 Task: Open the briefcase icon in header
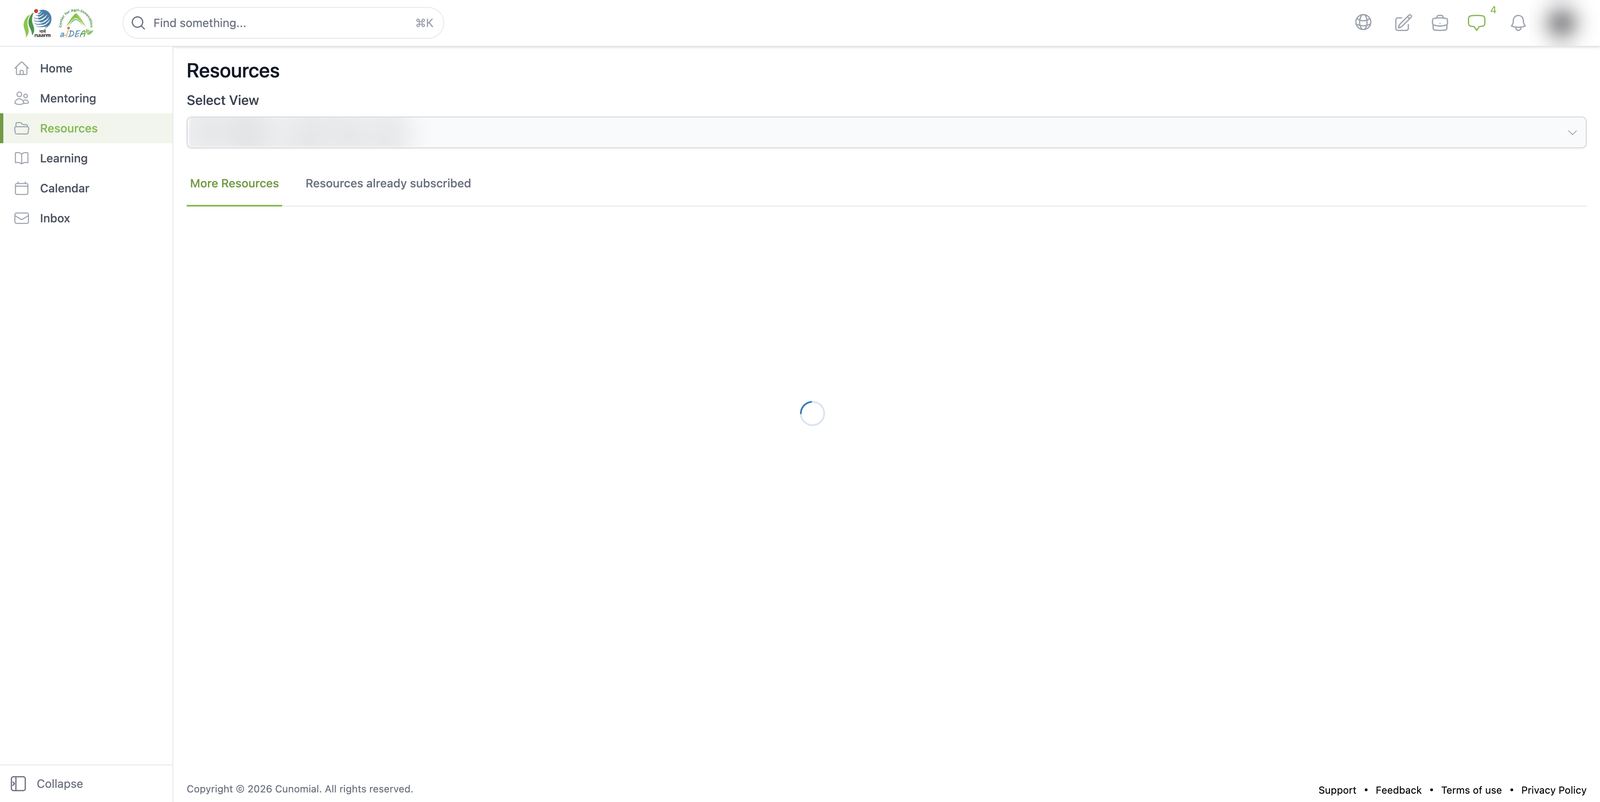tap(1440, 23)
